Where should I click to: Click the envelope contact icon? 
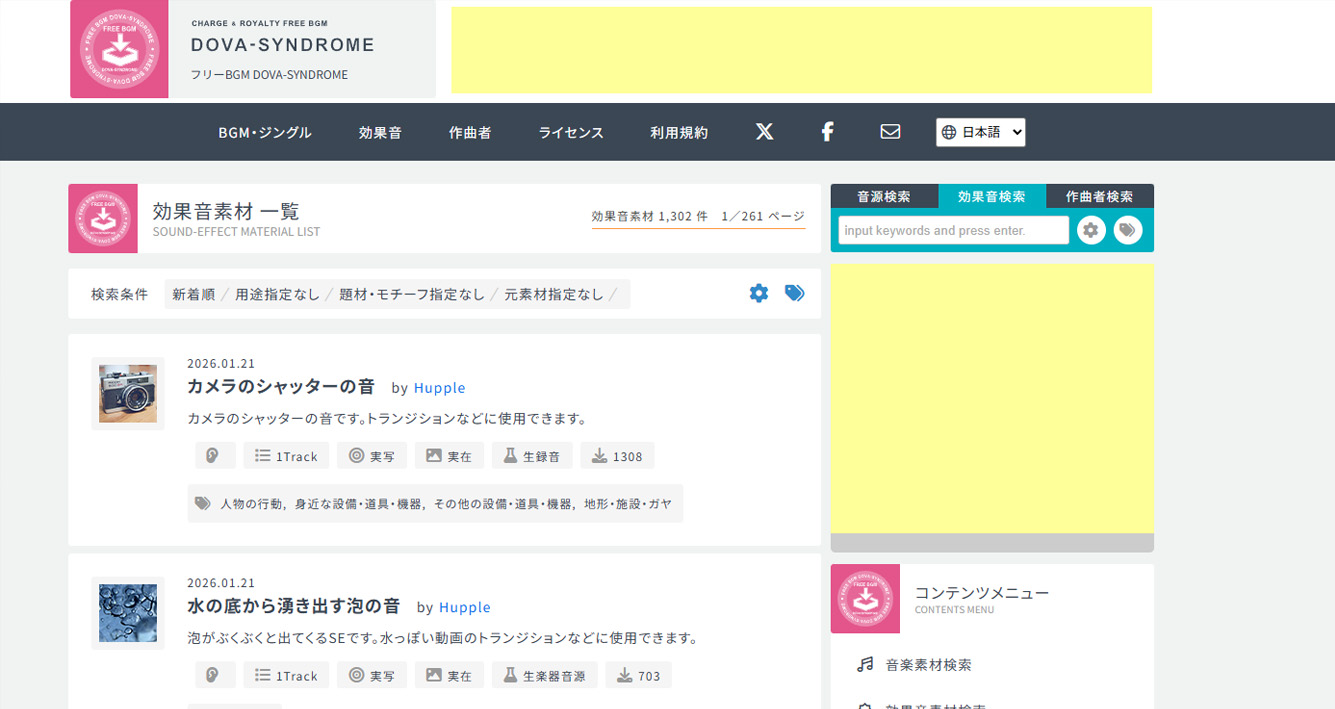point(889,131)
